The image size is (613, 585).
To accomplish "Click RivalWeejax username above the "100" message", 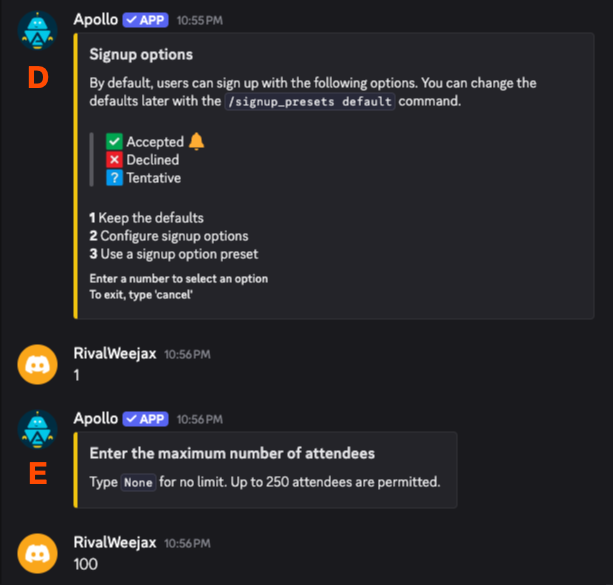I will 115,542.
